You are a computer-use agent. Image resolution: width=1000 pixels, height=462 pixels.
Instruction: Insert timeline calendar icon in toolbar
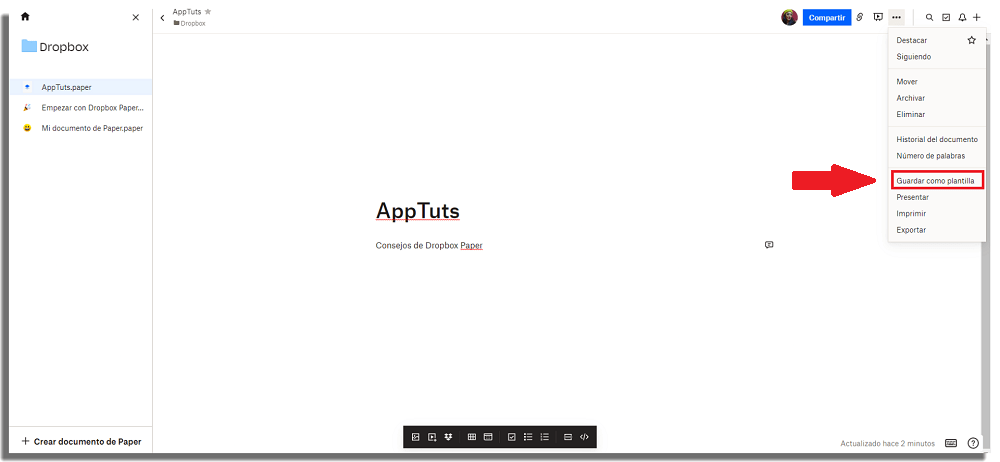click(x=489, y=437)
